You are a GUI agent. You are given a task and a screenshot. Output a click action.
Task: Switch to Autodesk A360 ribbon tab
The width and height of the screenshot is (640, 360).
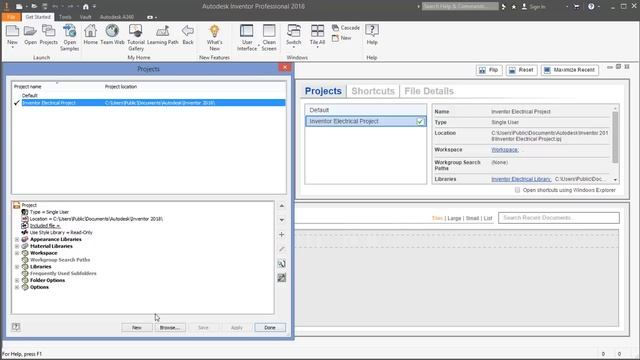point(117,17)
